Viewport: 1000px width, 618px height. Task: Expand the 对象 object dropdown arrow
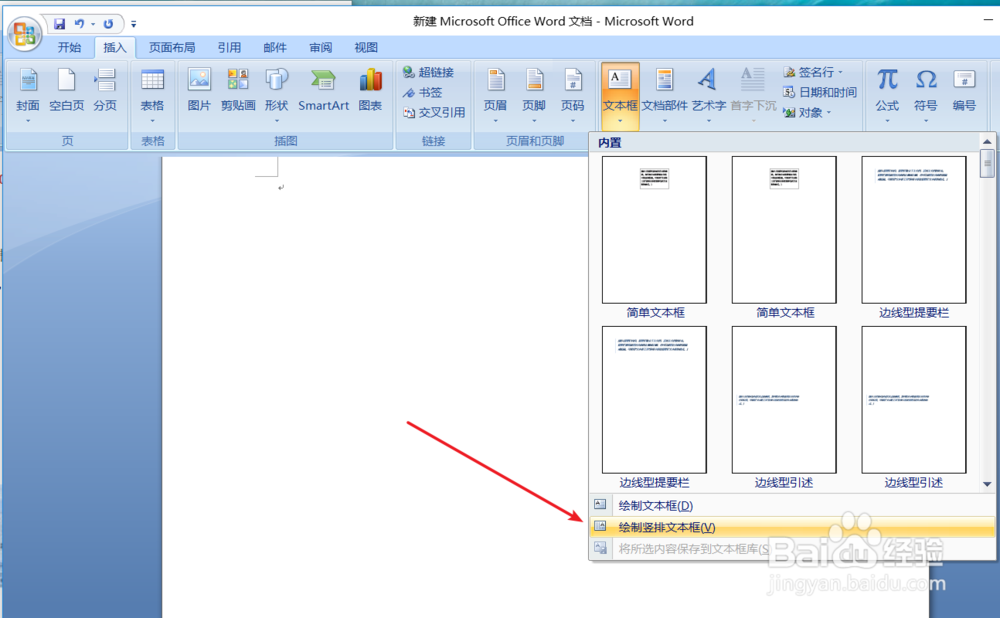click(830, 111)
